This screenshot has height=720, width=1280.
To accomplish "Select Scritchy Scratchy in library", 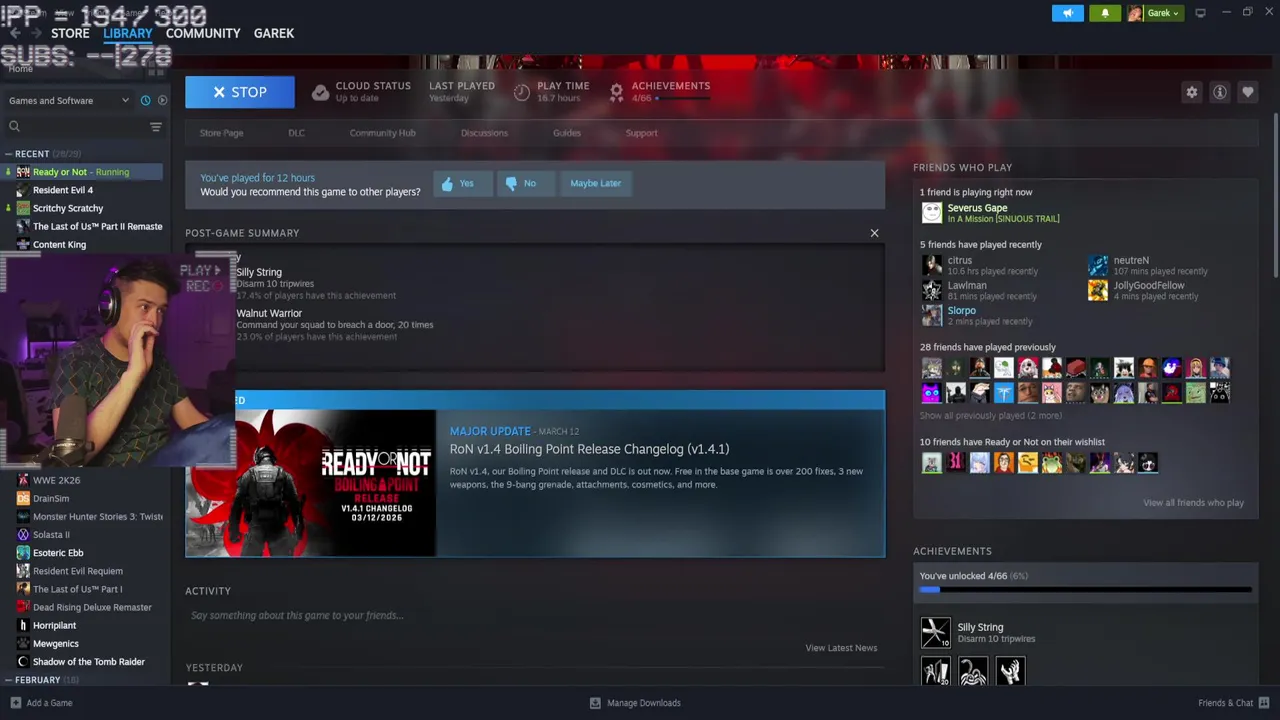I will tap(67, 208).
